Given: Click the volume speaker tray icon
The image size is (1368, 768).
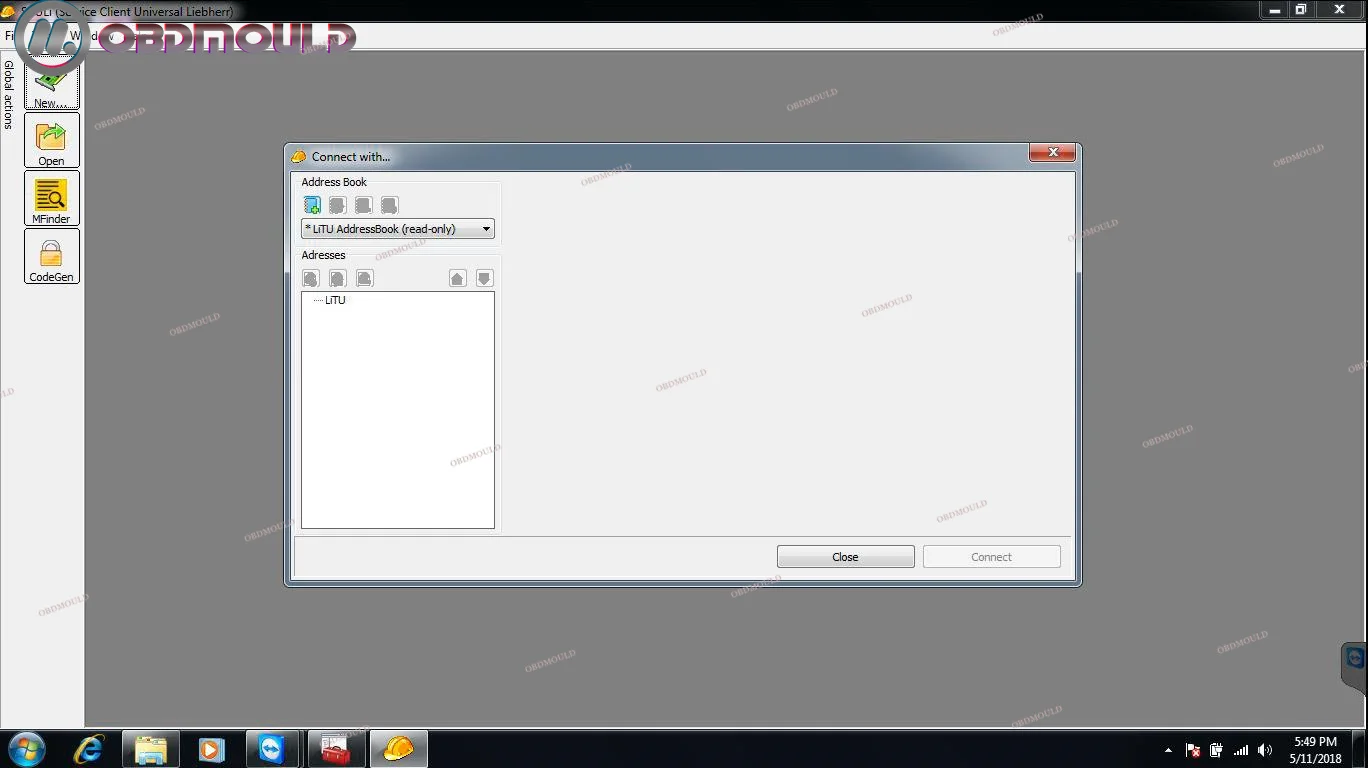Looking at the screenshot, I should coord(1265,750).
